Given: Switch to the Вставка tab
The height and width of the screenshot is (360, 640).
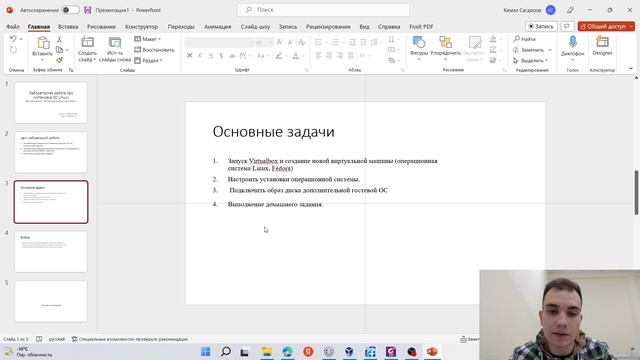Looking at the screenshot, I should [x=68, y=27].
